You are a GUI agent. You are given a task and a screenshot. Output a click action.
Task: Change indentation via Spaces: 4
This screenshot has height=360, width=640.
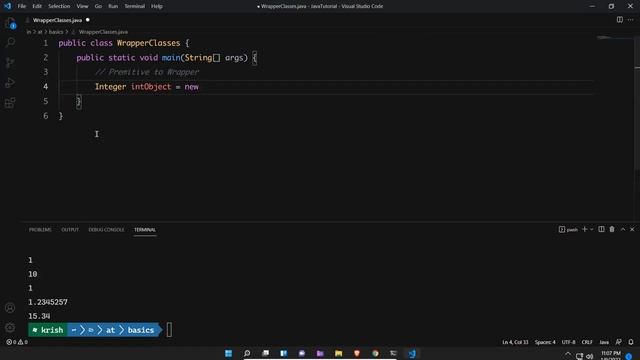click(x=545, y=342)
